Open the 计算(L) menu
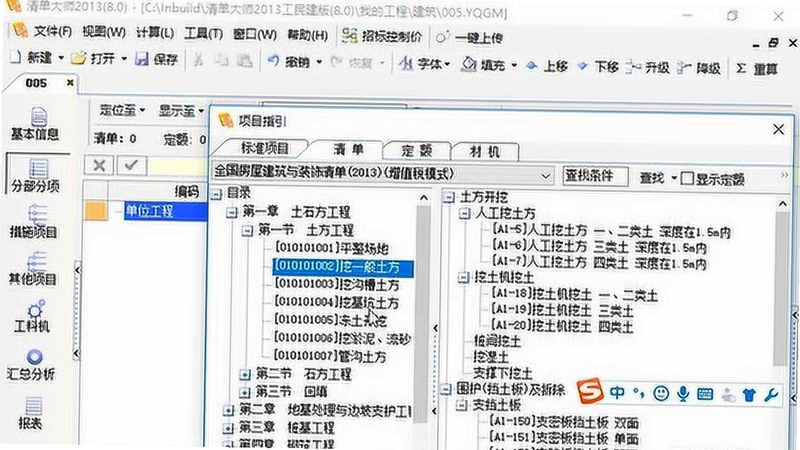 (x=155, y=33)
